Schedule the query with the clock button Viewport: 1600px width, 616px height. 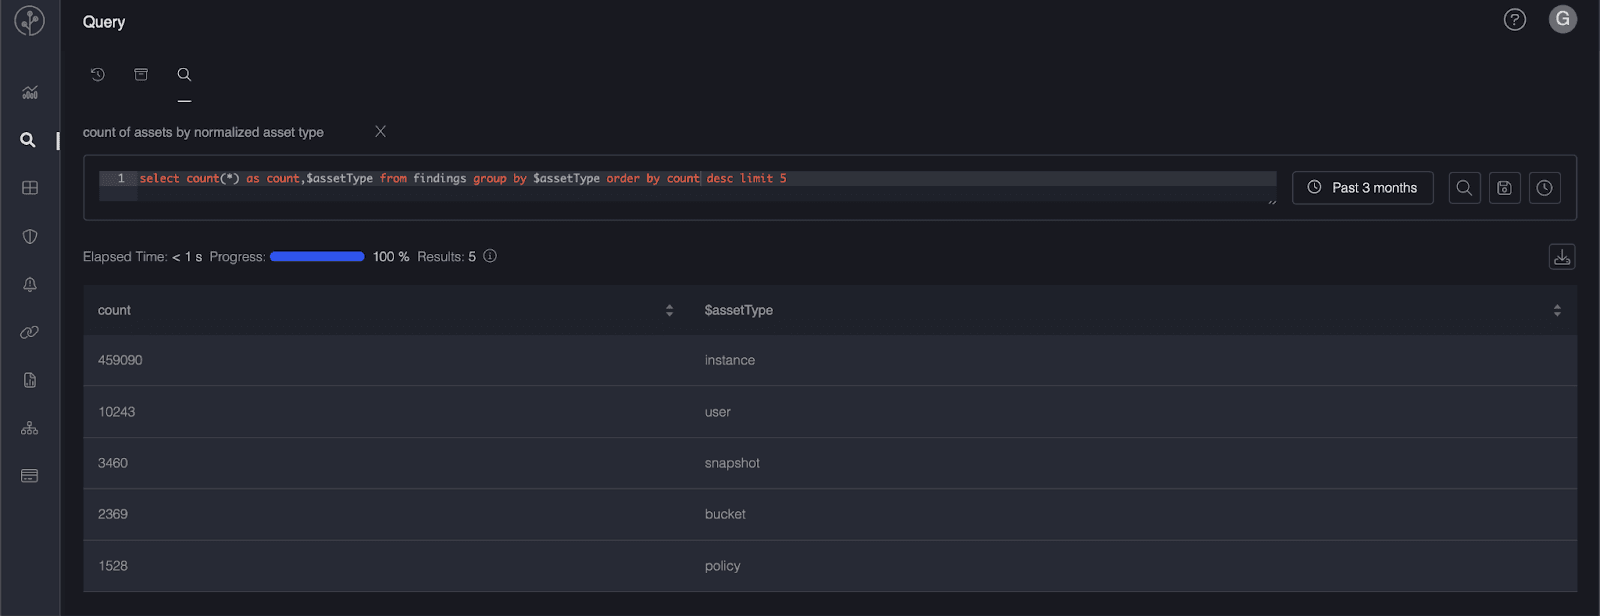point(1545,188)
